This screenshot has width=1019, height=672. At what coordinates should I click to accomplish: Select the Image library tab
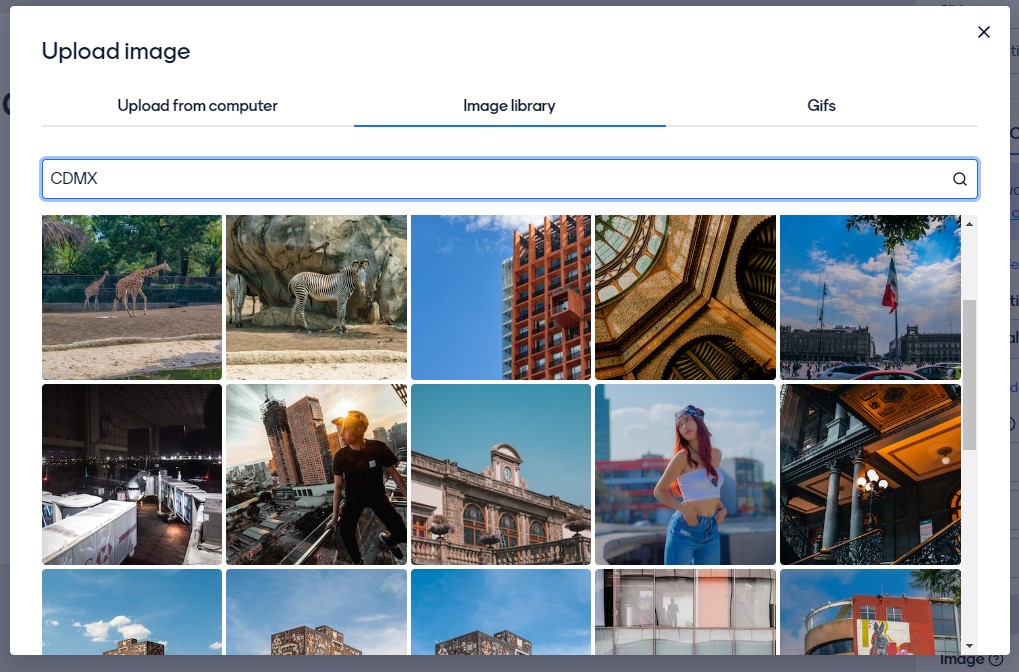(x=509, y=105)
